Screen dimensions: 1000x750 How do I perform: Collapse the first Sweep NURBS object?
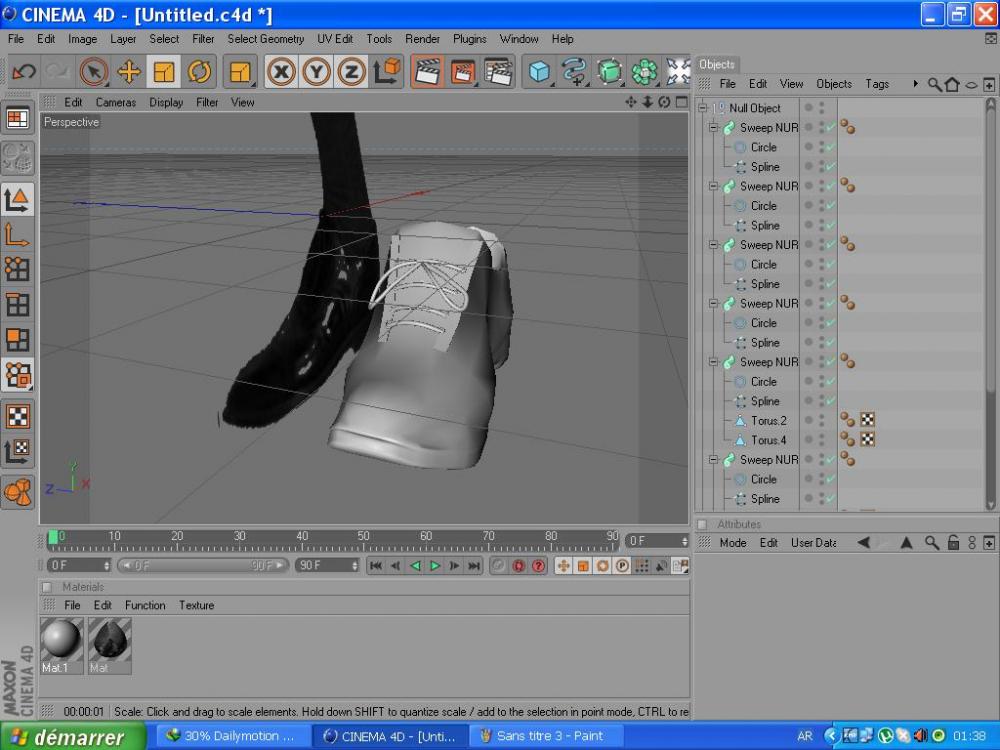[x=714, y=128]
